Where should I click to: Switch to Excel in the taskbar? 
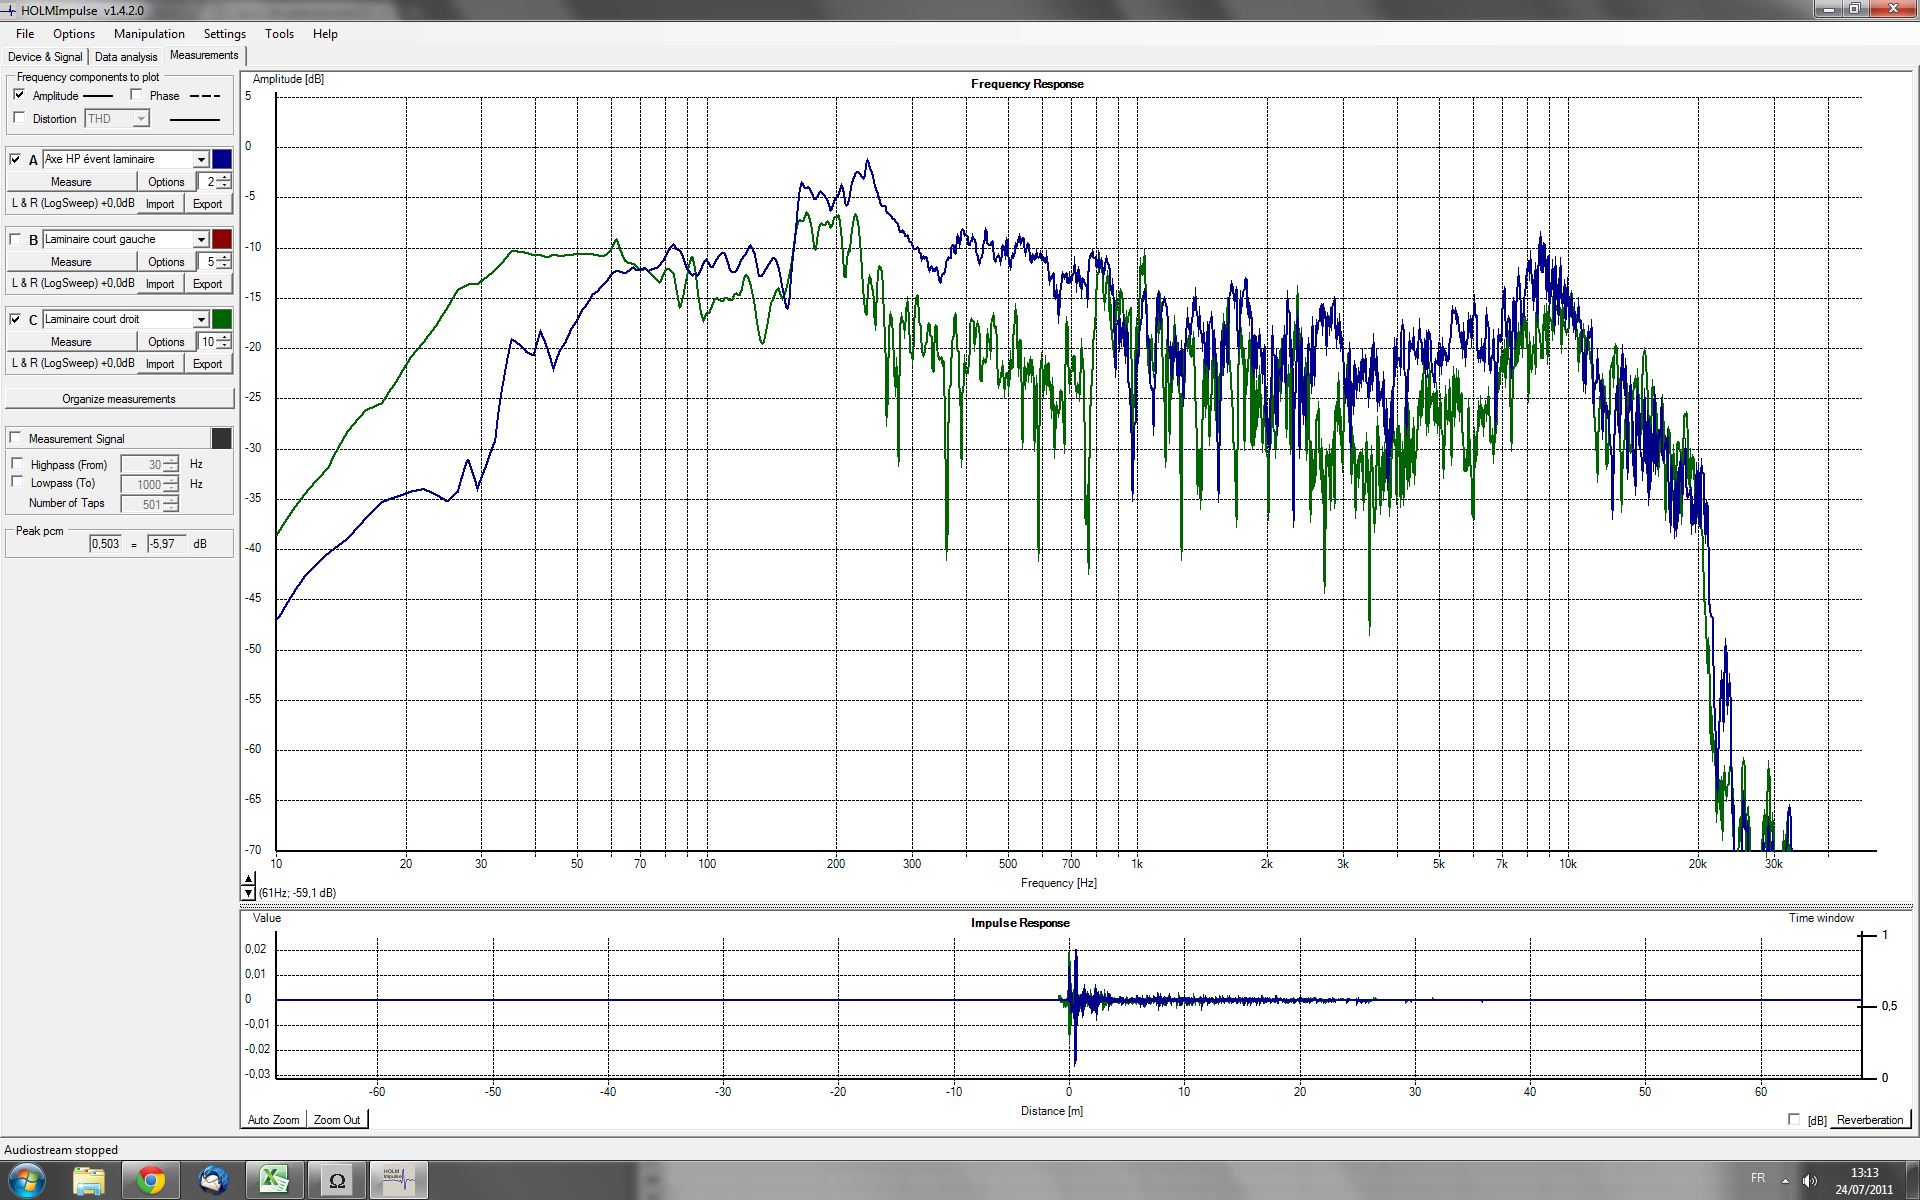tap(275, 1181)
